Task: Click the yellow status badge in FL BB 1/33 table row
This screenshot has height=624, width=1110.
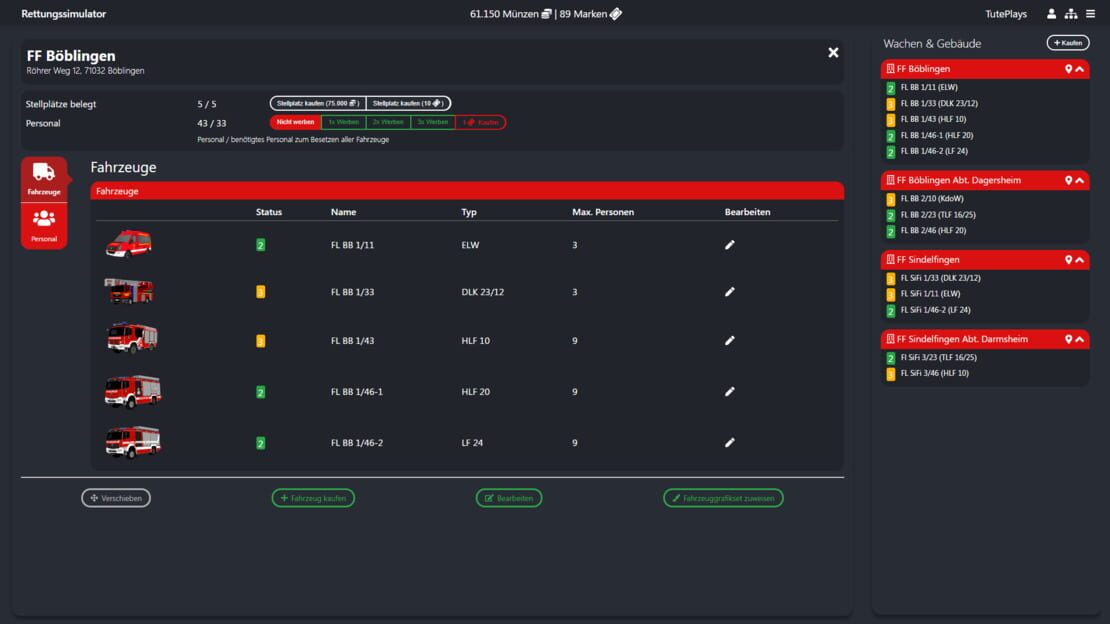Action: click(261, 292)
